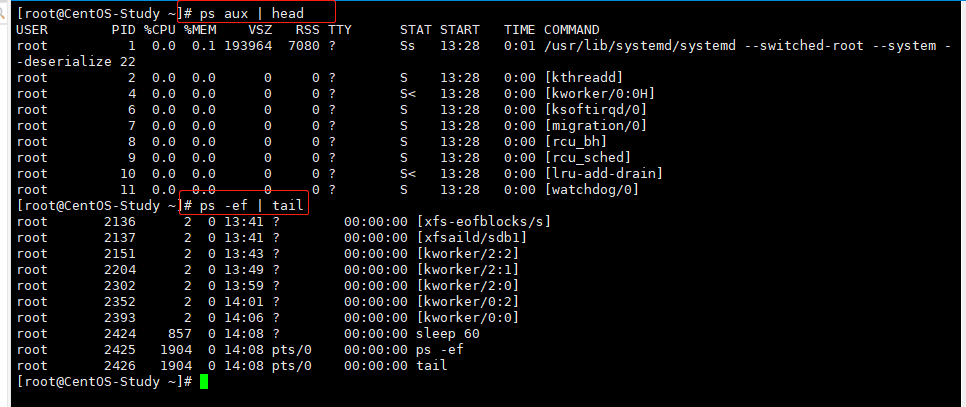Click the start time 13:59
Image resolution: width=966 pixels, height=407 pixels.
click(x=243, y=285)
